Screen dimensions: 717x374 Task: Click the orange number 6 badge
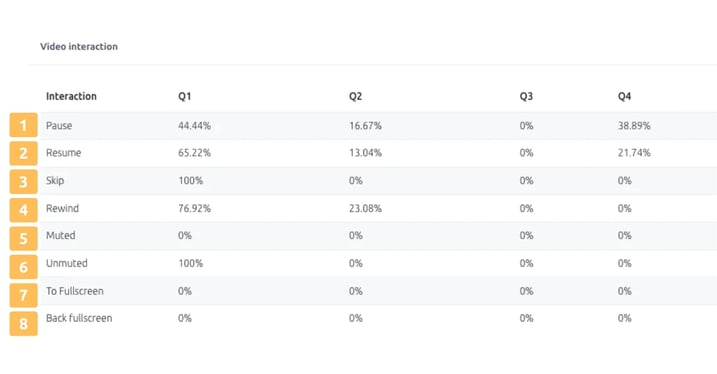(x=23, y=267)
